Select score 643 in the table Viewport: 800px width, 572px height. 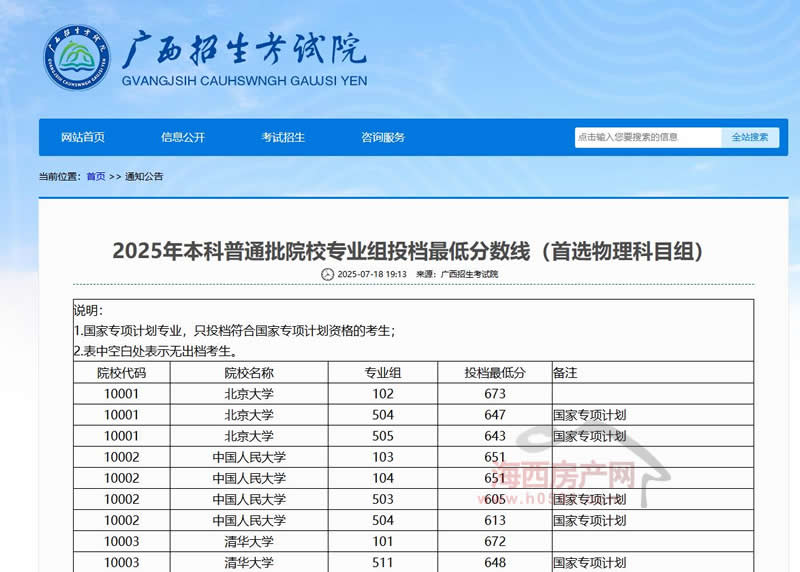click(x=495, y=436)
